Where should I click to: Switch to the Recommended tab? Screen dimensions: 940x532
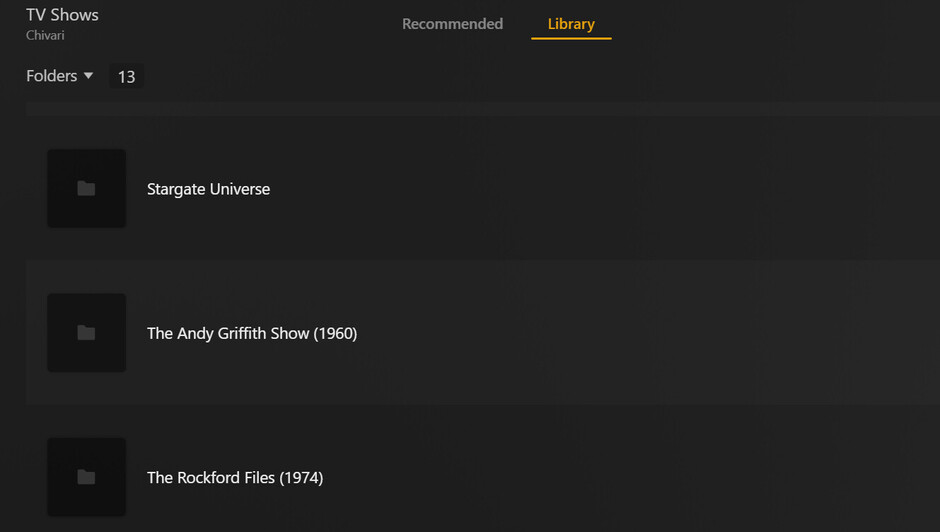click(x=452, y=24)
